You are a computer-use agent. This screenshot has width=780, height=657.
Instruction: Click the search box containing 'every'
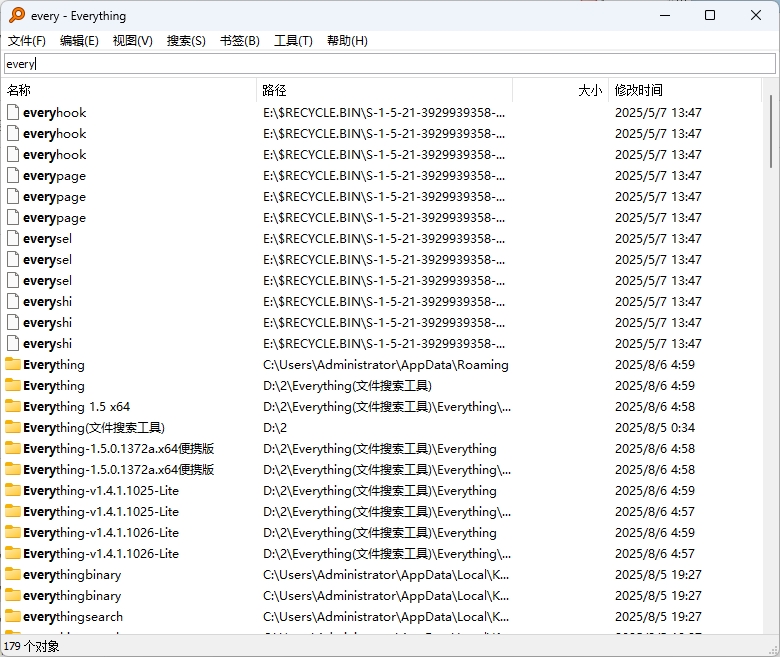(390, 64)
